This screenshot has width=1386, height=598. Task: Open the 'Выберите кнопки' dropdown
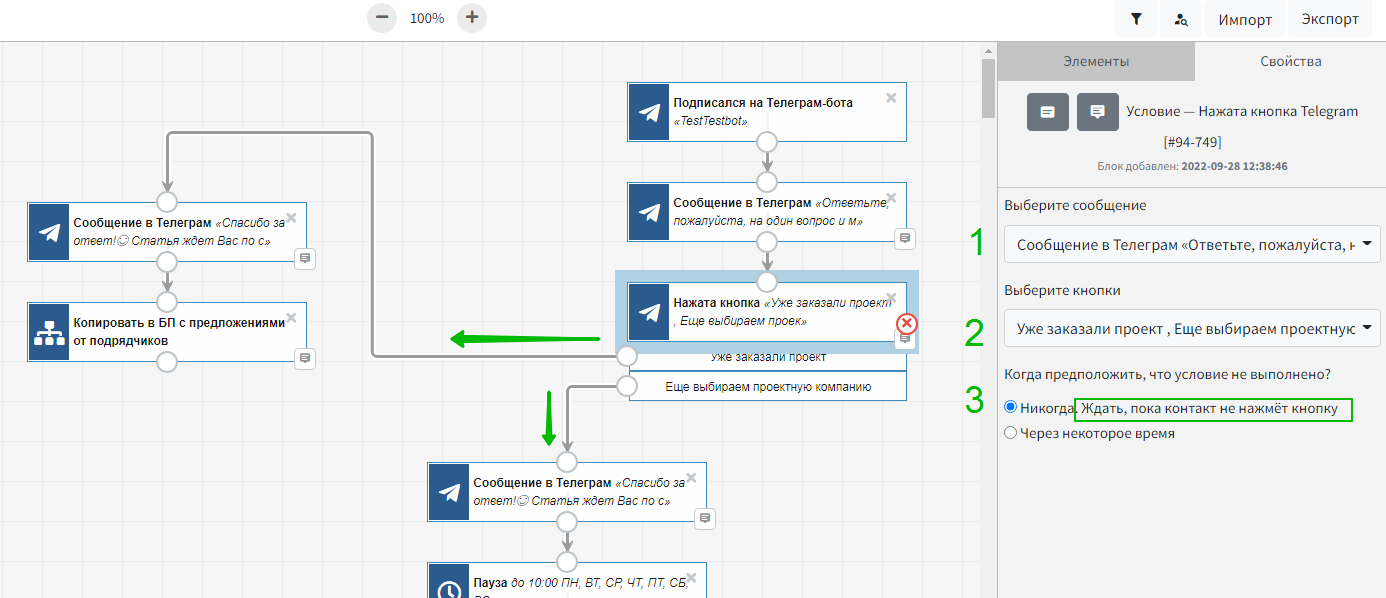tap(1191, 328)
